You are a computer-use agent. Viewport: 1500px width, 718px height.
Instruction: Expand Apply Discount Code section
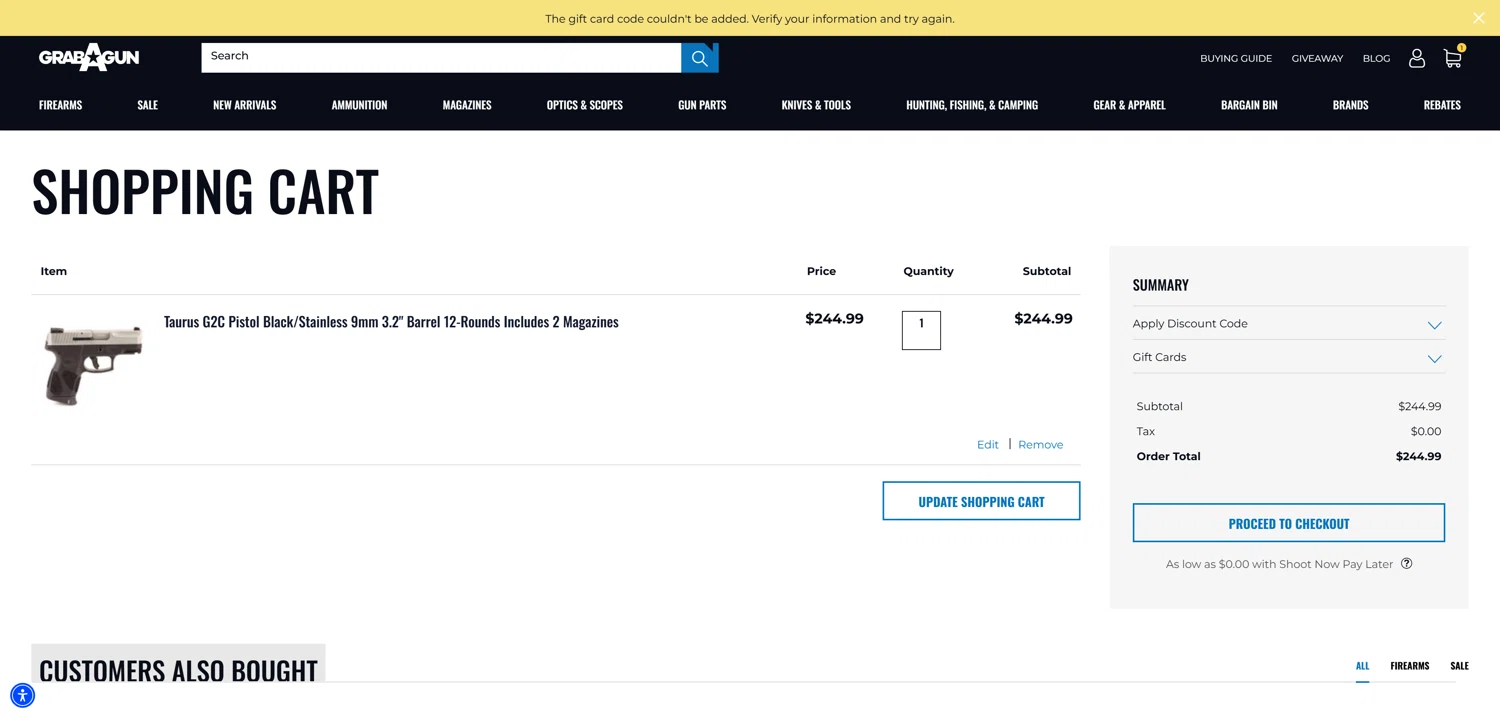pos(1288,323)
